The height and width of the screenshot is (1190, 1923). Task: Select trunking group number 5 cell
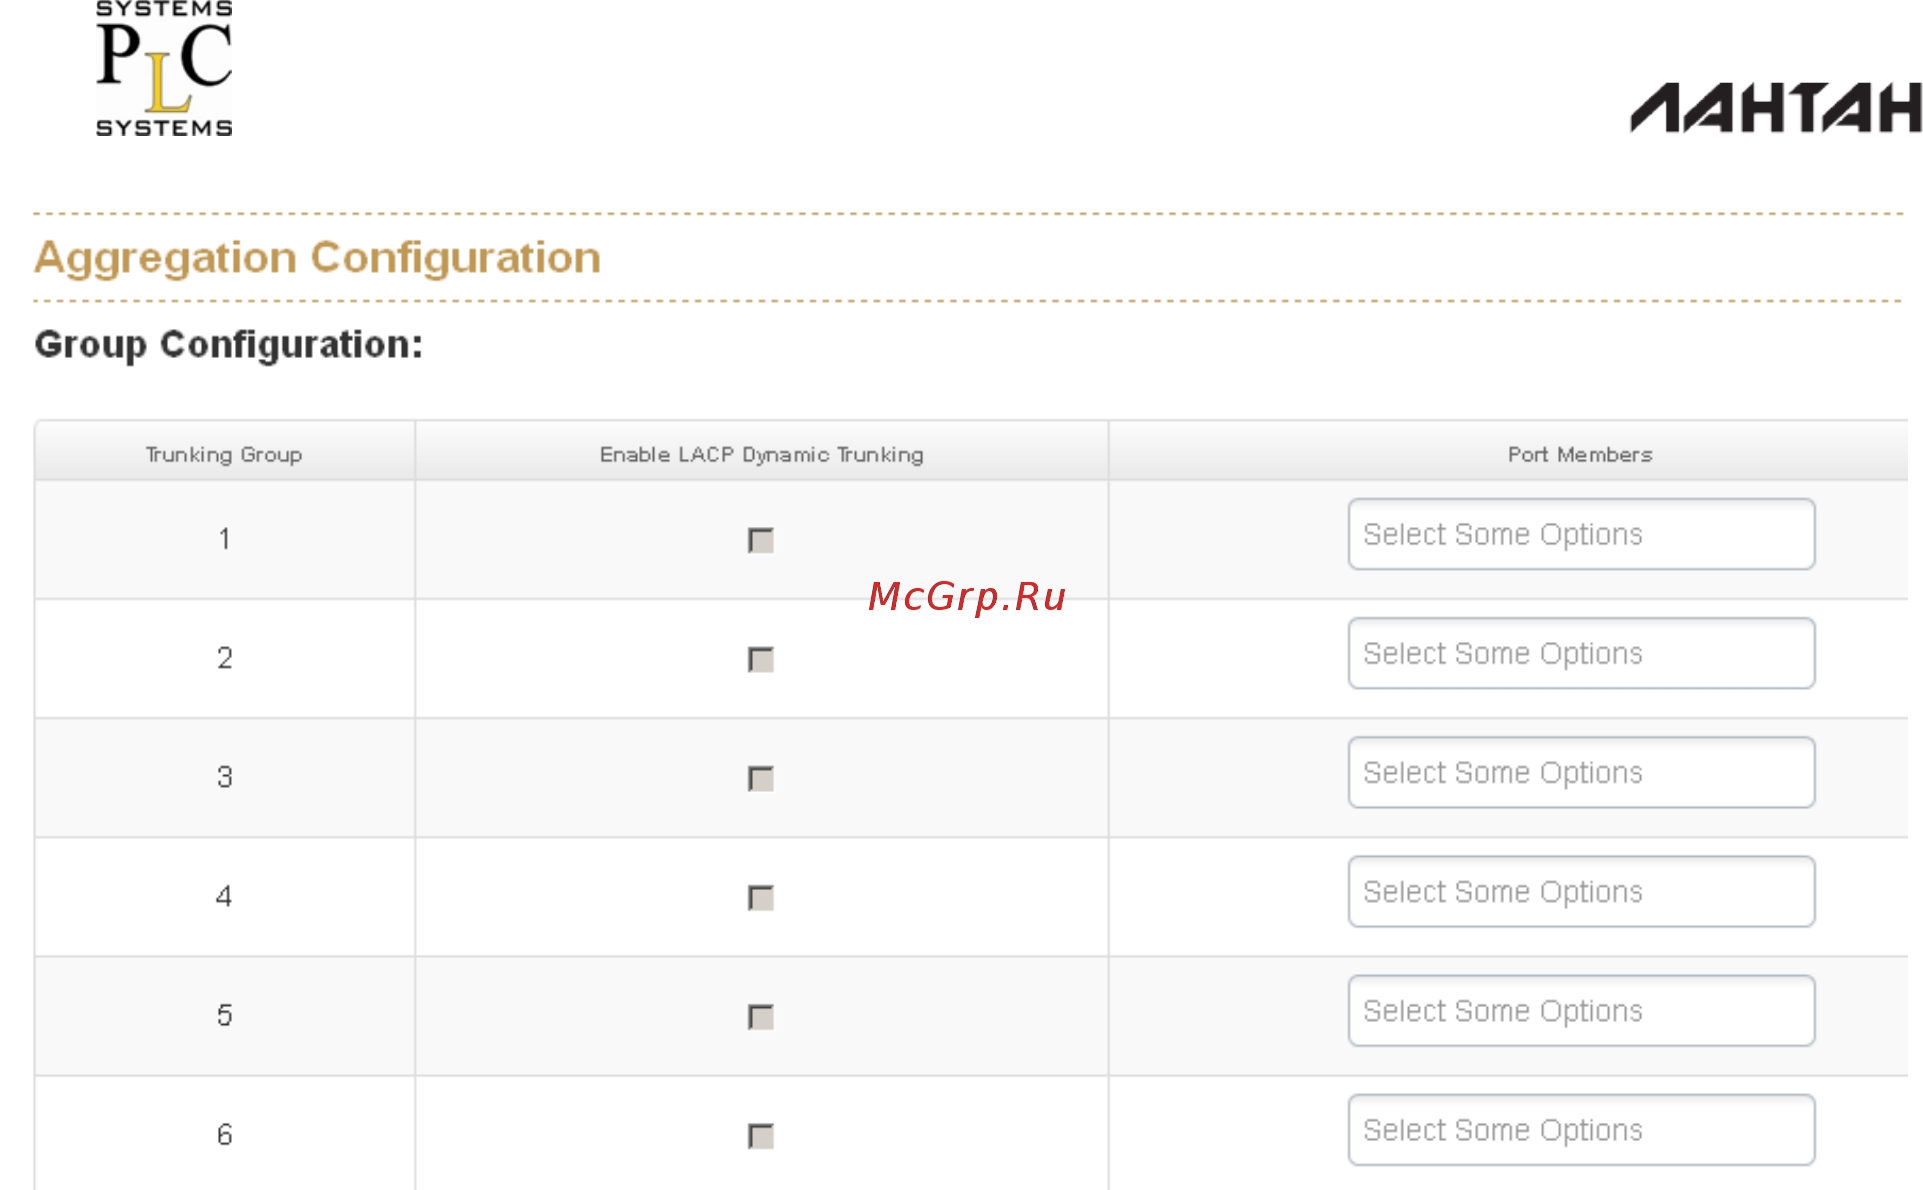[x=224, y=1015]
